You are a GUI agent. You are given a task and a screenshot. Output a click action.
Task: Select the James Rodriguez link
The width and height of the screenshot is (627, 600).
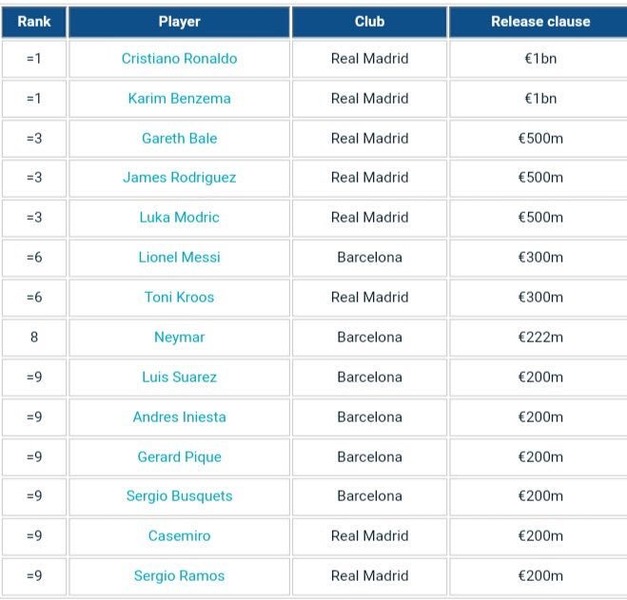(179, 177)
